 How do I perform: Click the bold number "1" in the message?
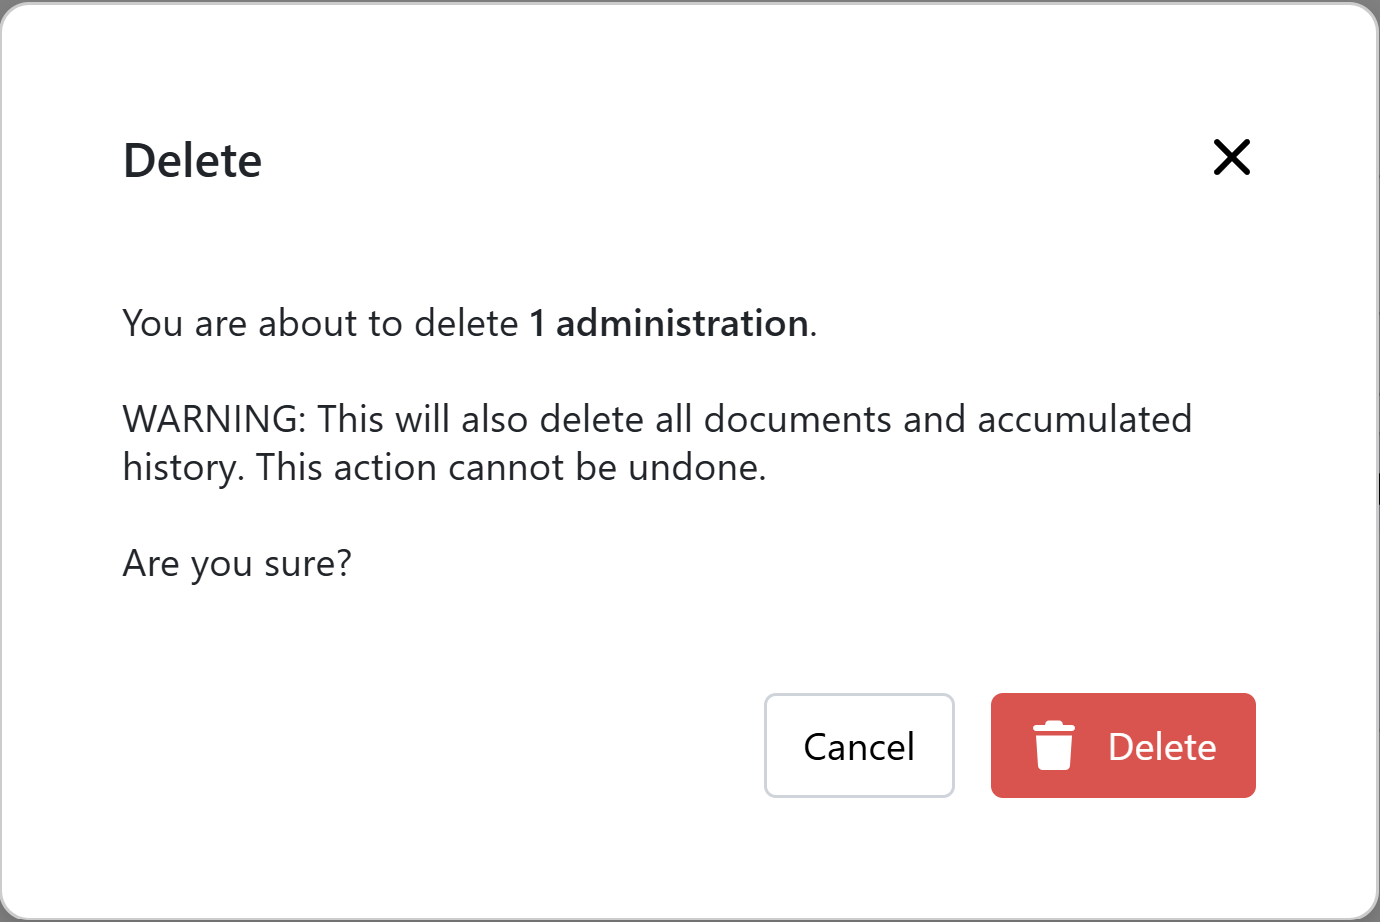click(x=537, y=323)
